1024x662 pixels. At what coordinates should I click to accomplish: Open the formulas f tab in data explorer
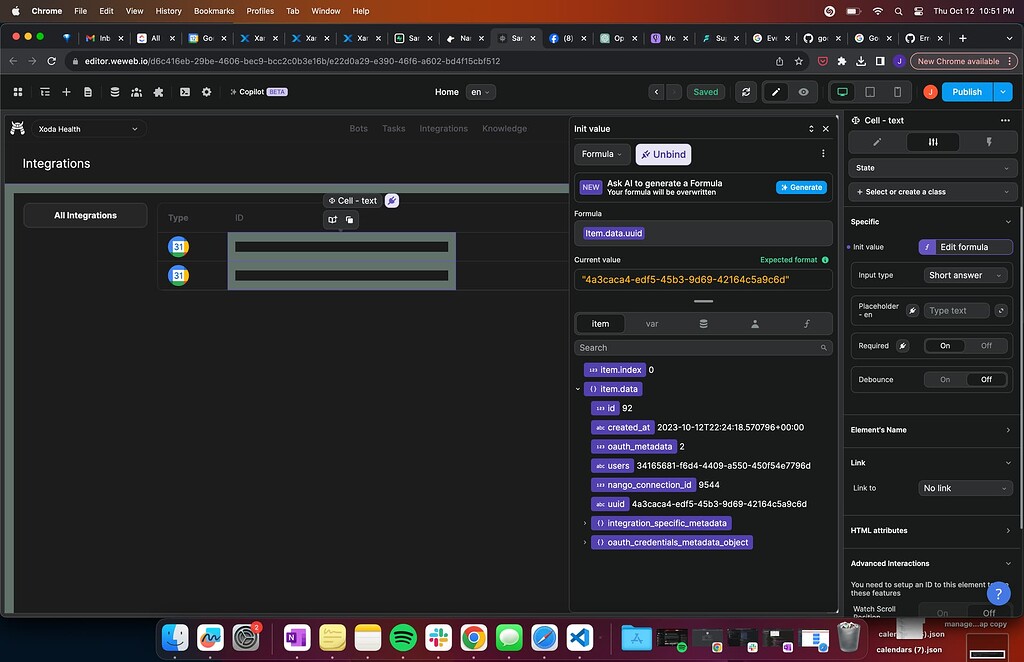click(x=806, y=323)
